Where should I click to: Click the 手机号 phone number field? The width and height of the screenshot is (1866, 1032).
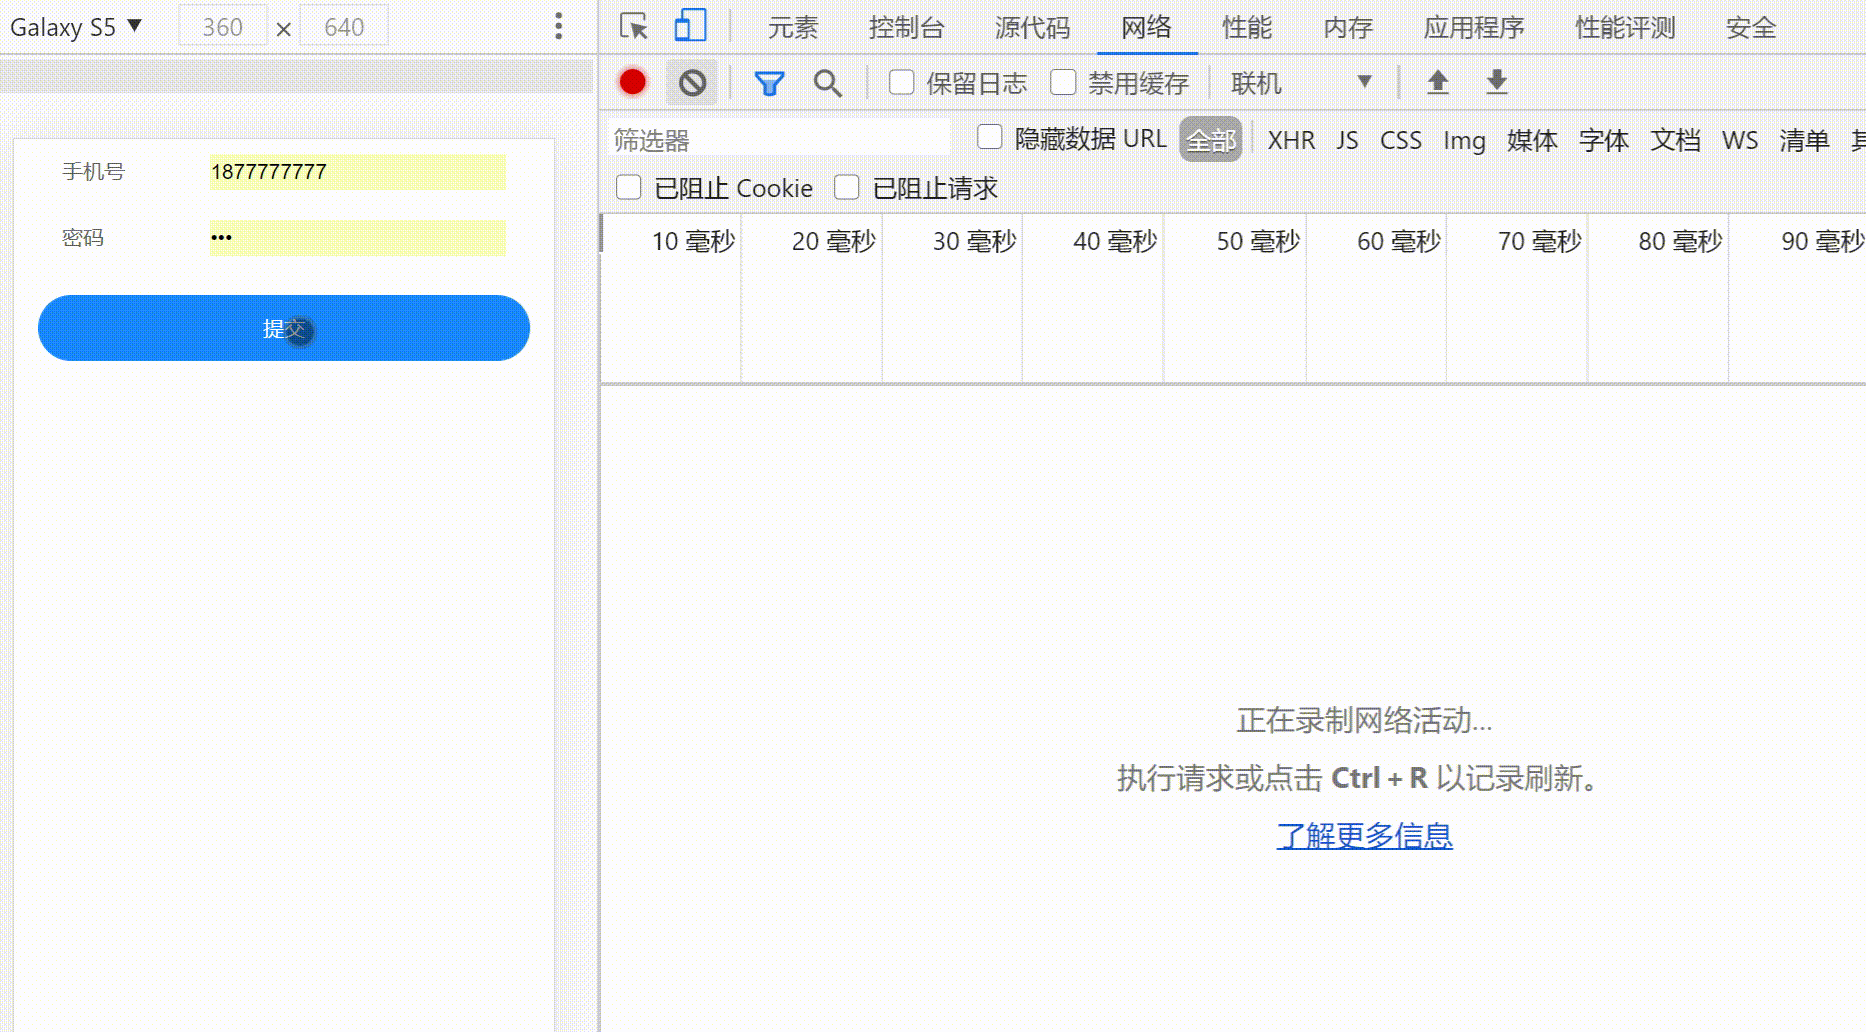357,172
